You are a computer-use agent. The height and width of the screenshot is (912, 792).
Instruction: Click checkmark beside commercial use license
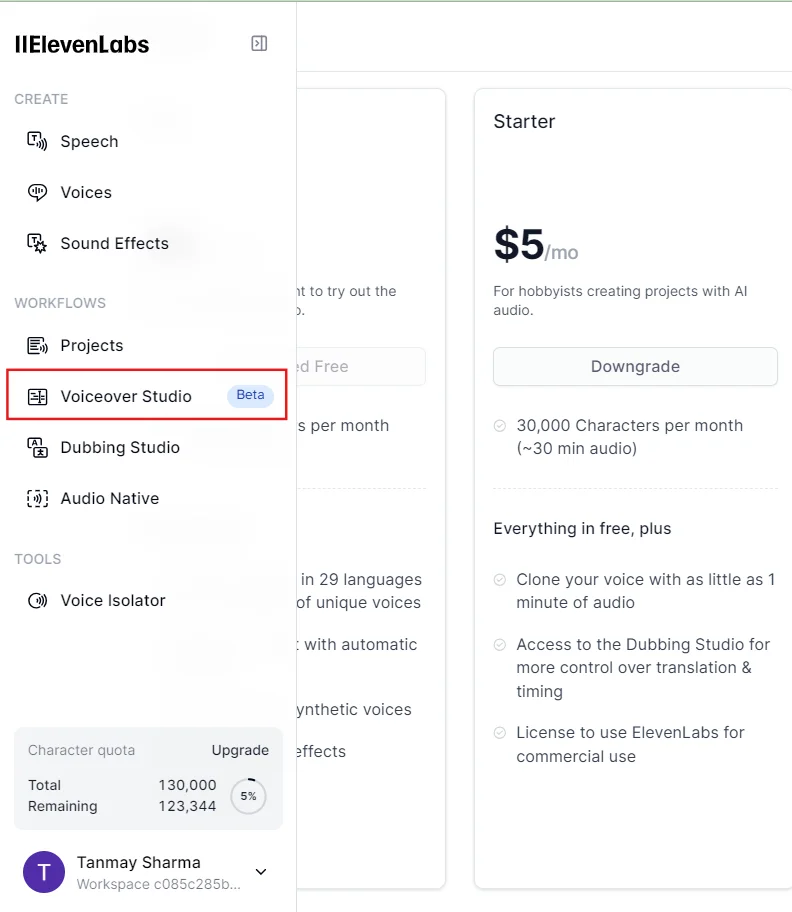tap(500, 733)
